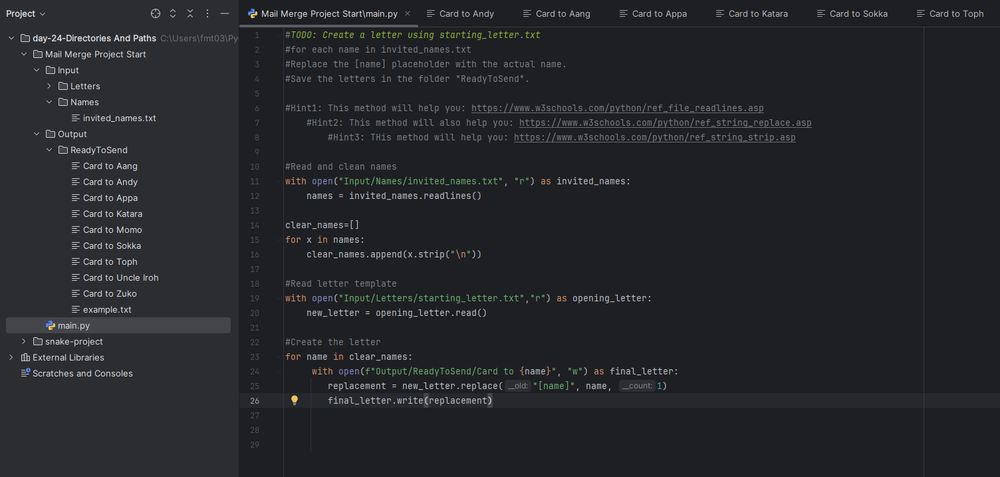Click the _old: parameter hint on line 25
This screenshot has height=477, width=1000.
click(x=518, y=386)
